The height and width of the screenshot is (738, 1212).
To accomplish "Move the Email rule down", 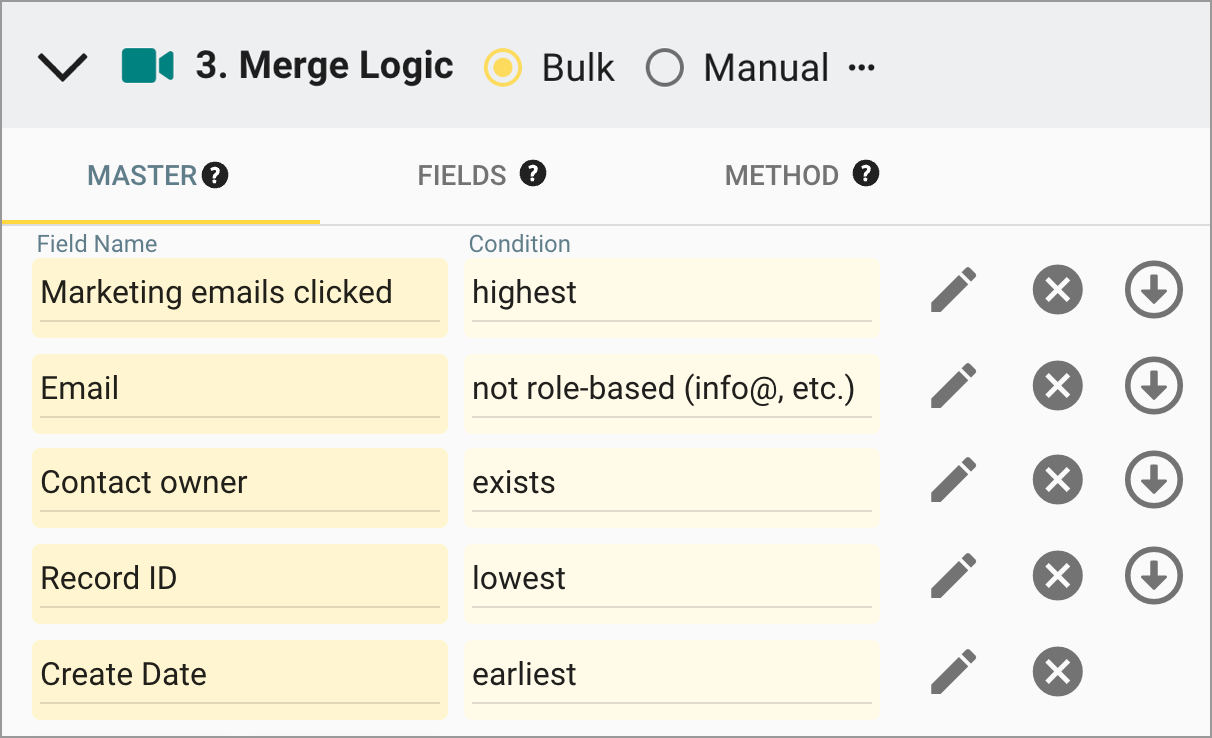I will click(1154, 386).
